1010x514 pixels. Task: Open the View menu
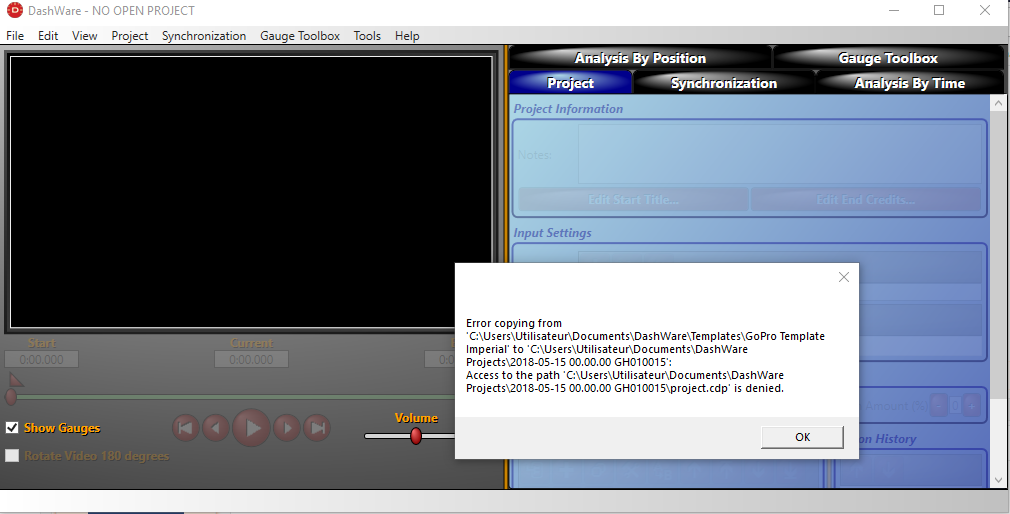84,36
